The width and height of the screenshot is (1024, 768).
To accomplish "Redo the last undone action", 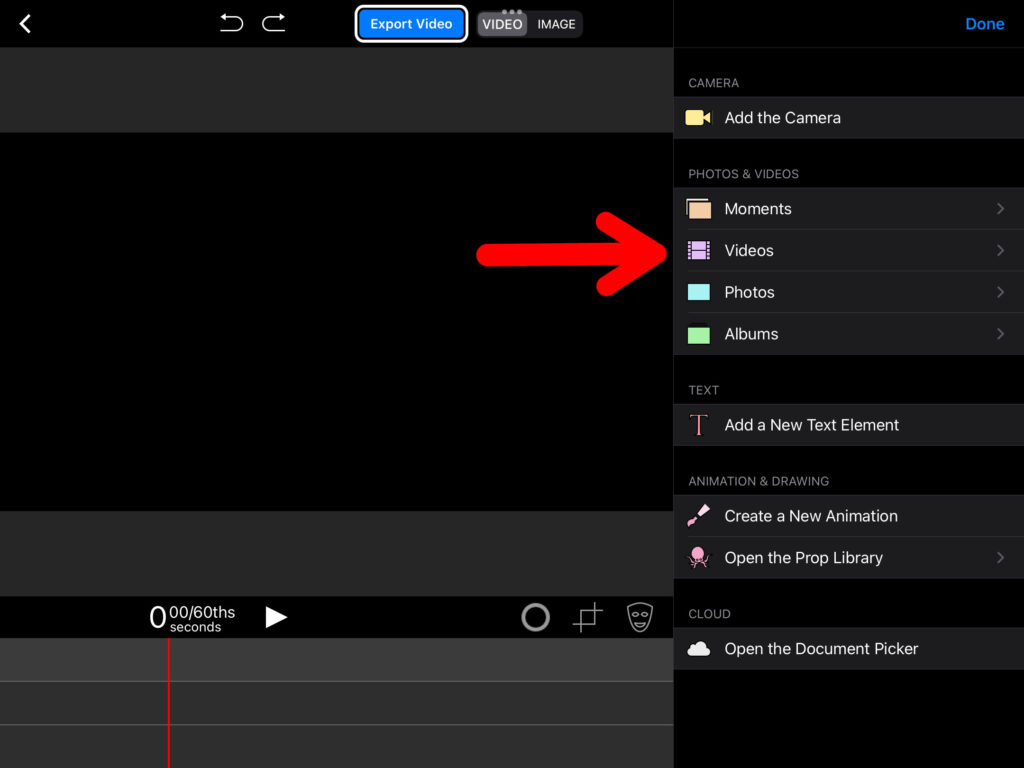I will pyautogui.click(x=273, y=23).
